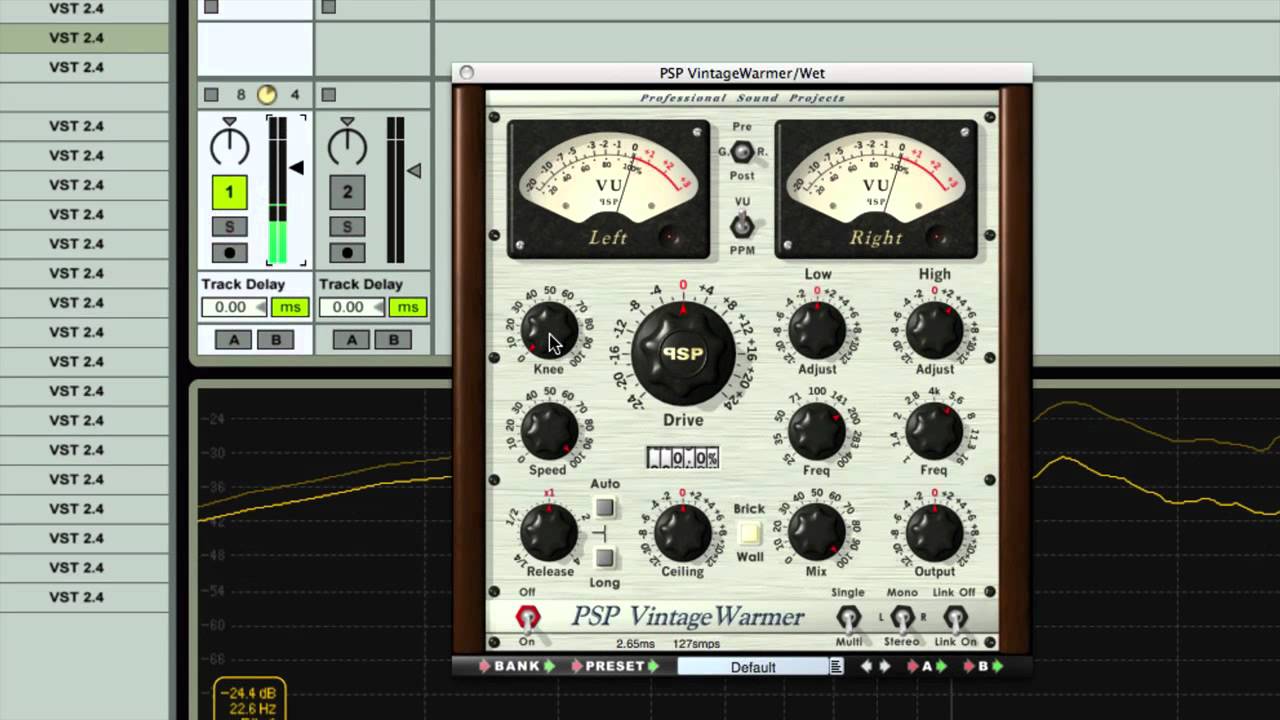Click track 1 Track Delay value field

(234, 307)
